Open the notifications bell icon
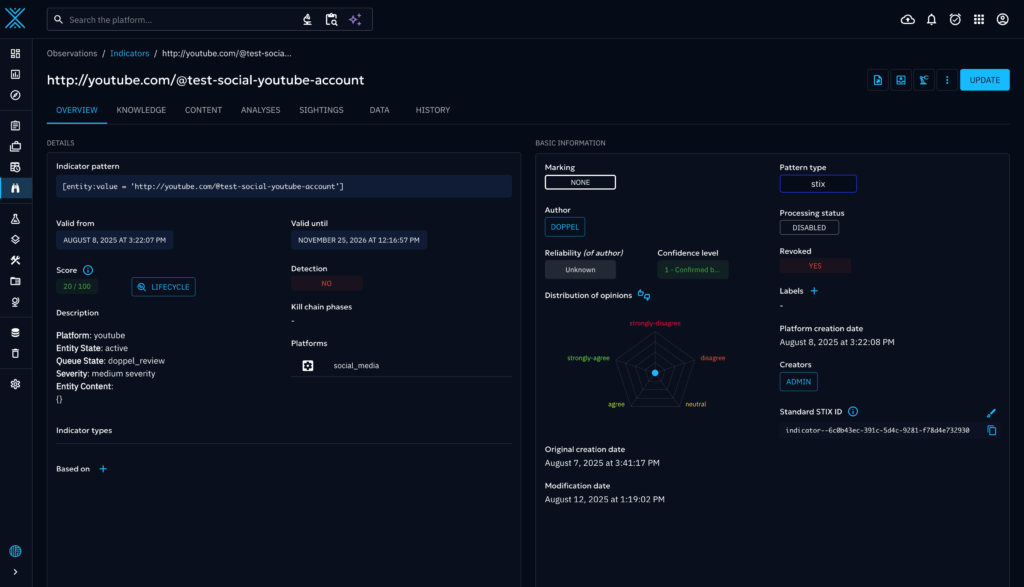1024x587 pixels. click(x=931, y=19)
